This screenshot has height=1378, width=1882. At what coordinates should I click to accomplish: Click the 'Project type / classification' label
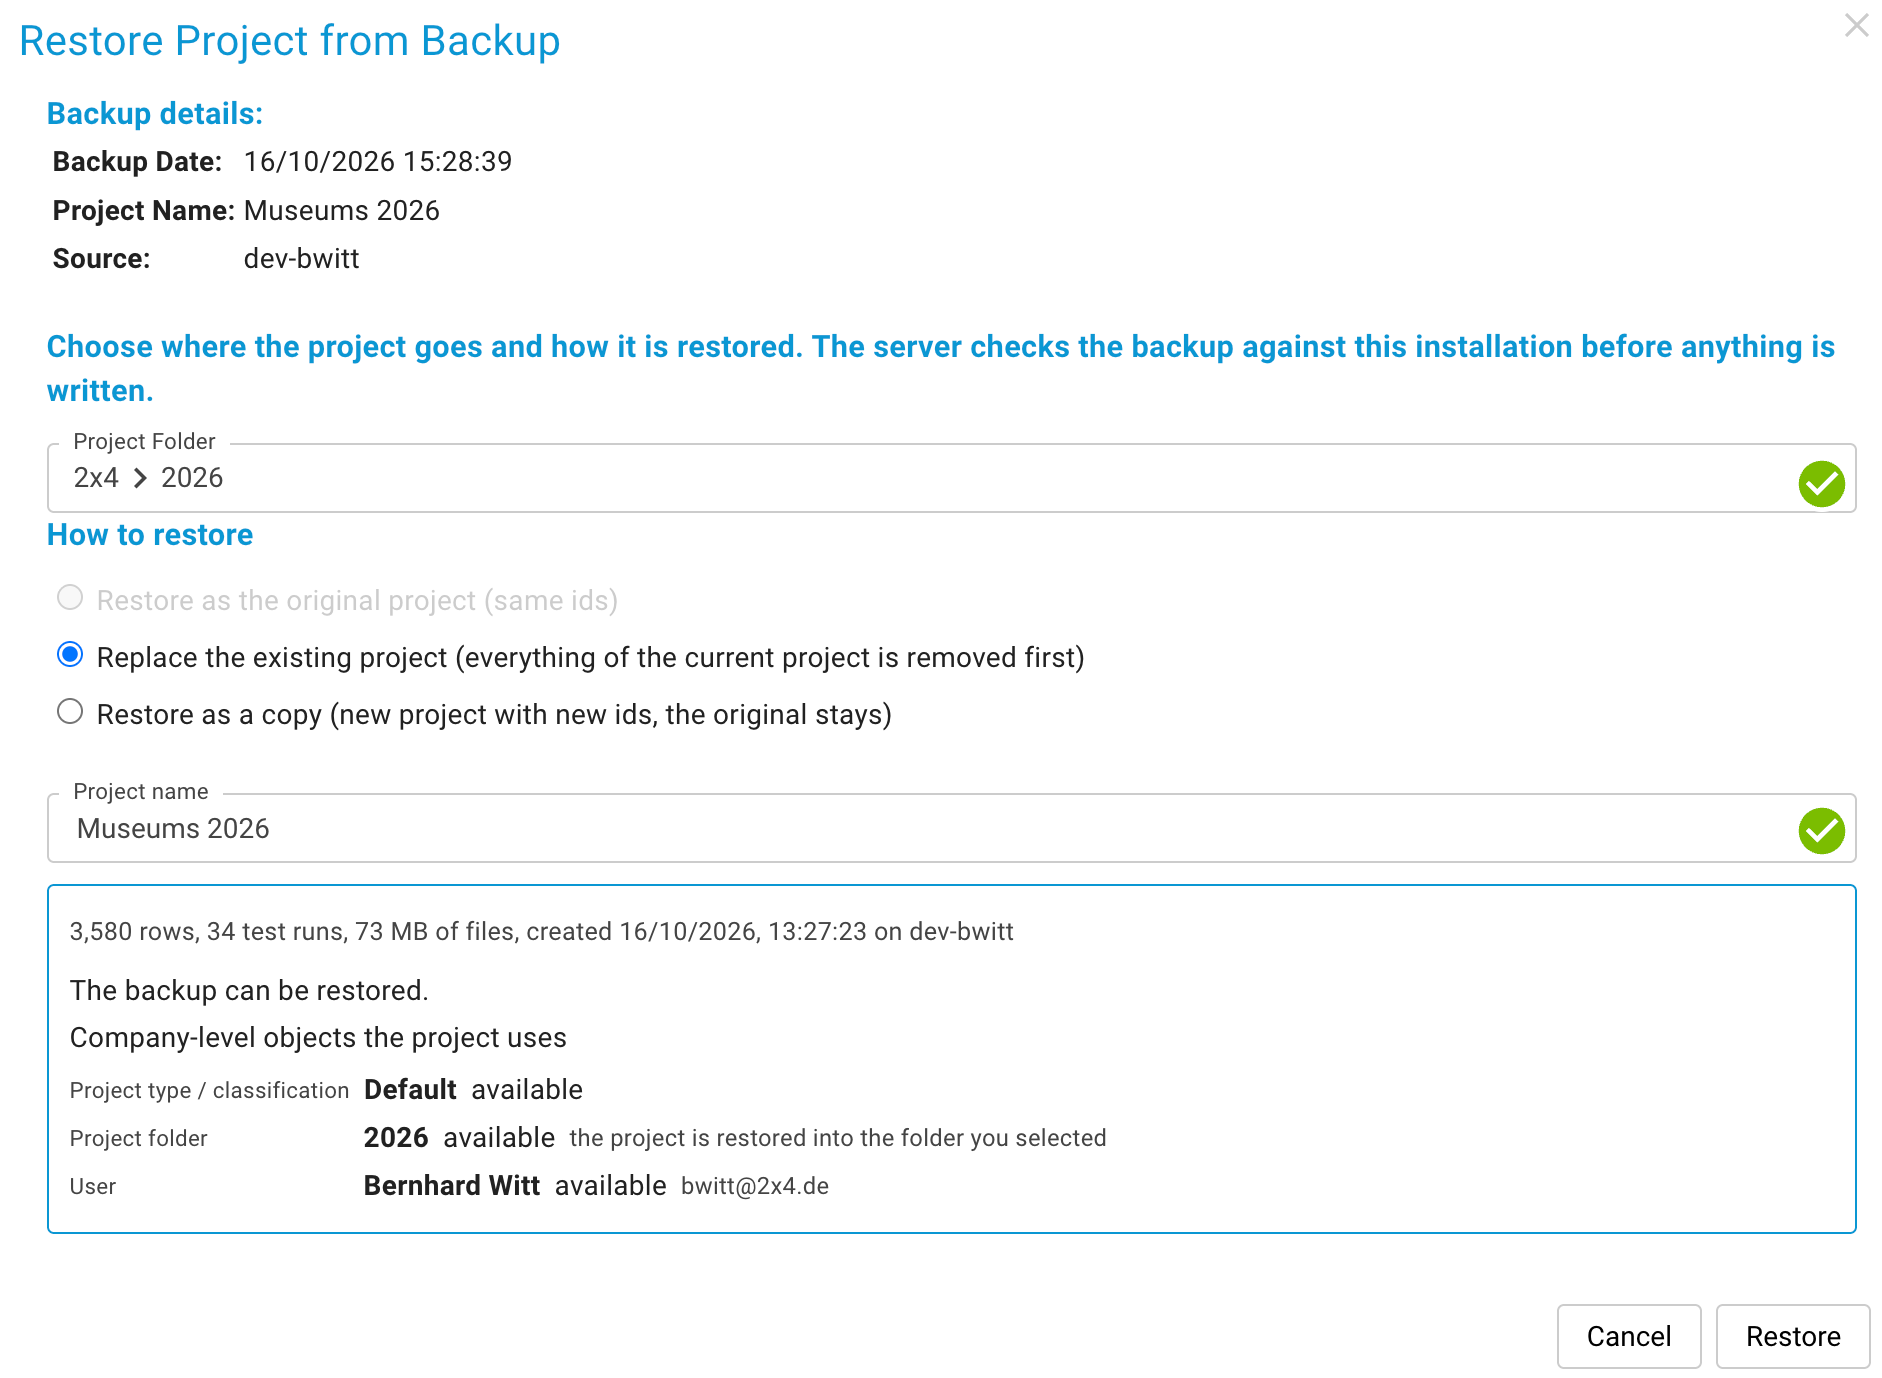pos(209,1091)
